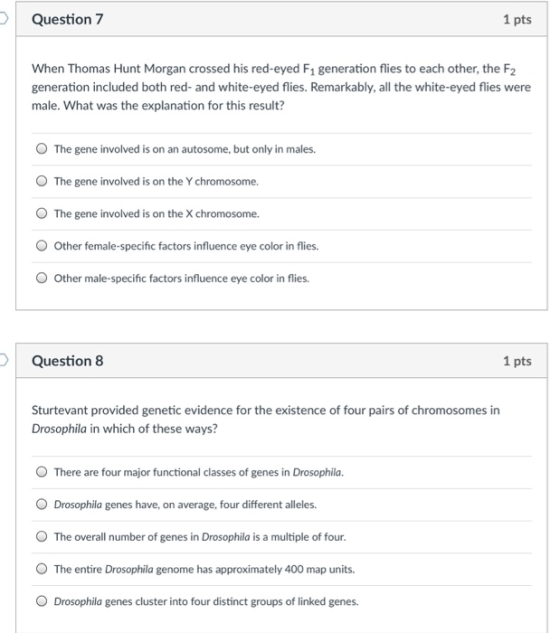The height and width of the screenshot is (633, 560).
Task: Pick 'Drosophila genes have, on average, four alleles'
Action: [41, 504]
